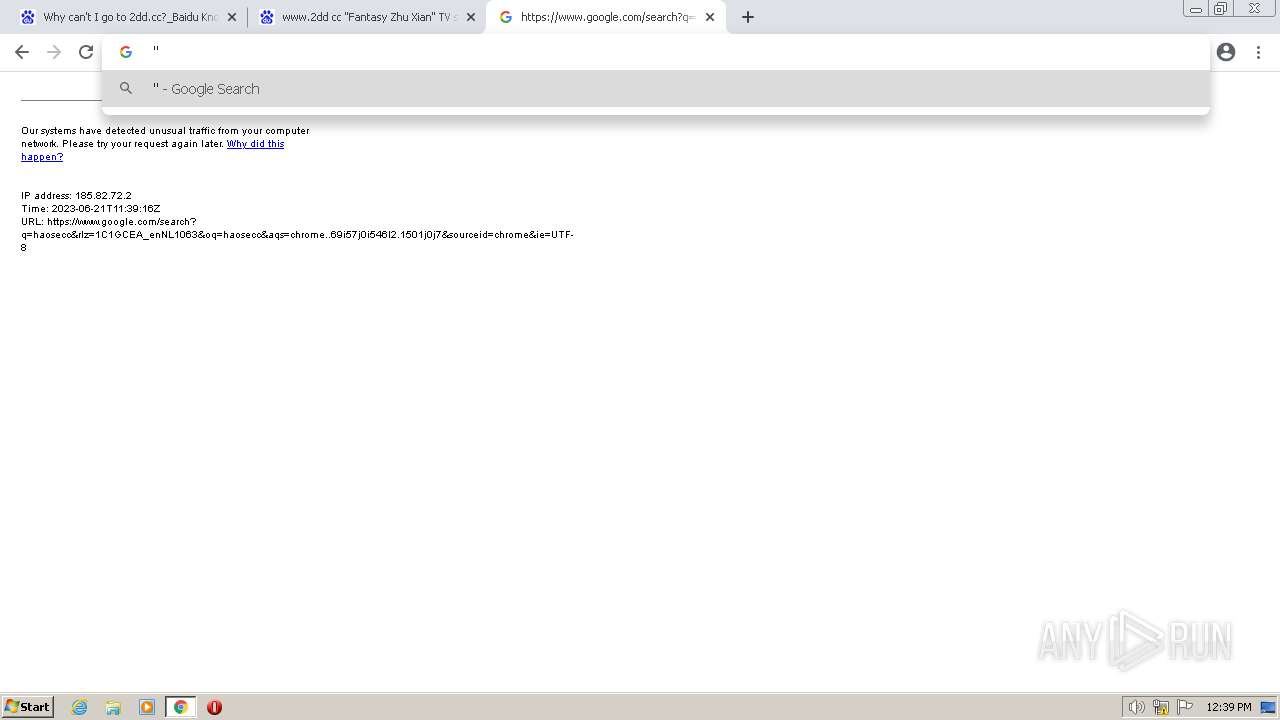Choose the '" - Google Search' suggestion
1280x720 pixels.
pyautogui.click(x=656, y=89)
